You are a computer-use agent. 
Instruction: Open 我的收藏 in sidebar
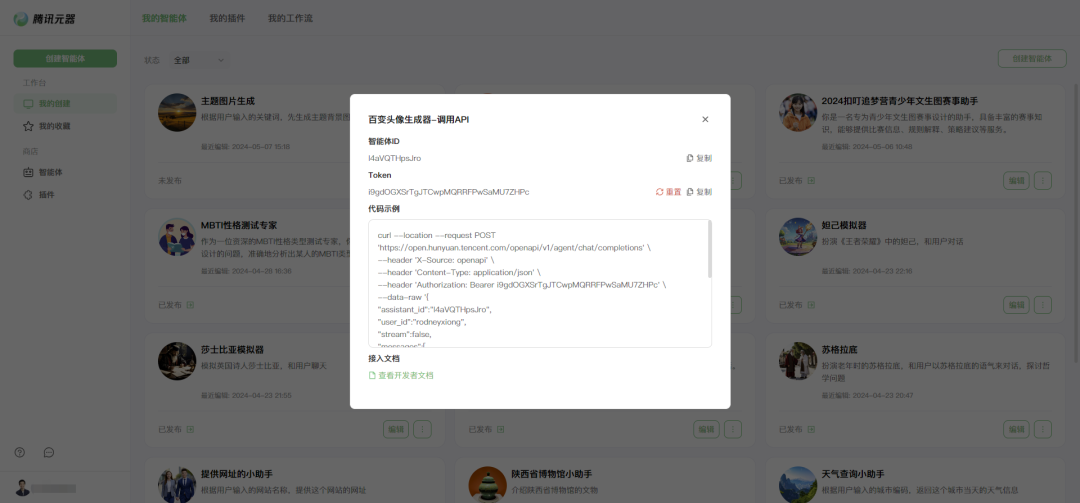pos(65,126)
